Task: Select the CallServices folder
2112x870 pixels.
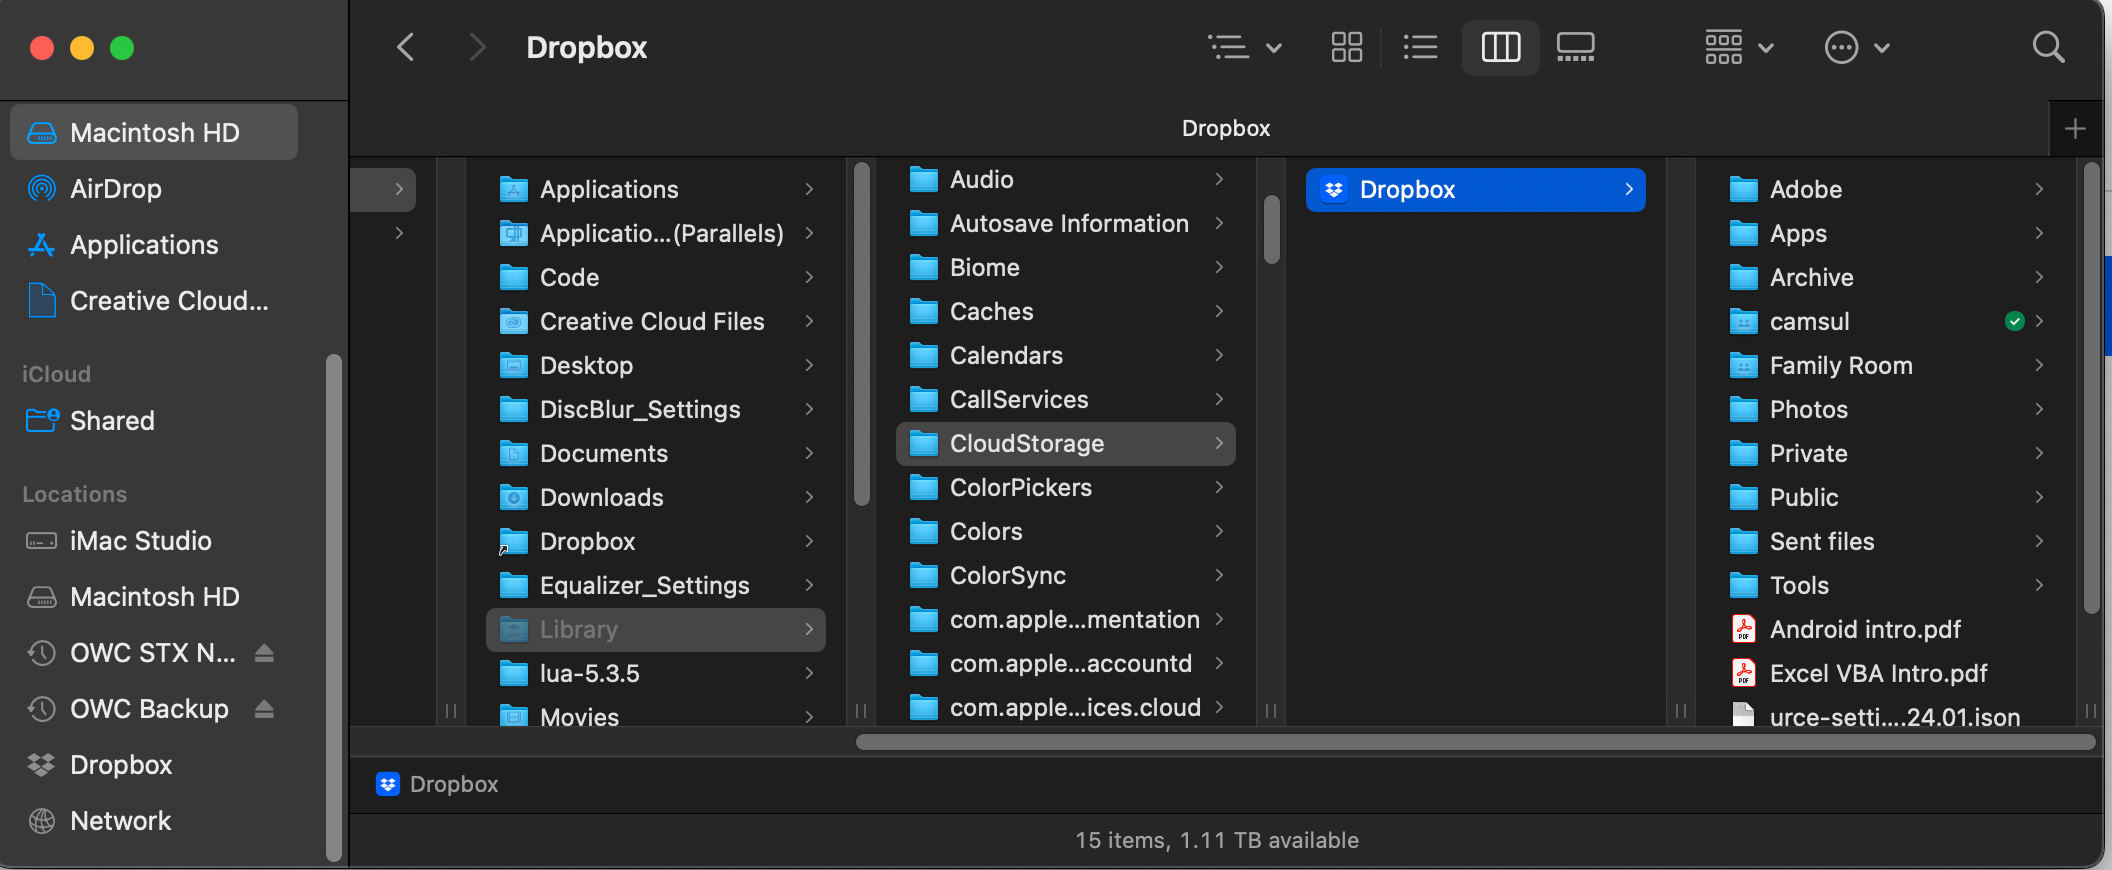Action: click(x=1066, y=399)
